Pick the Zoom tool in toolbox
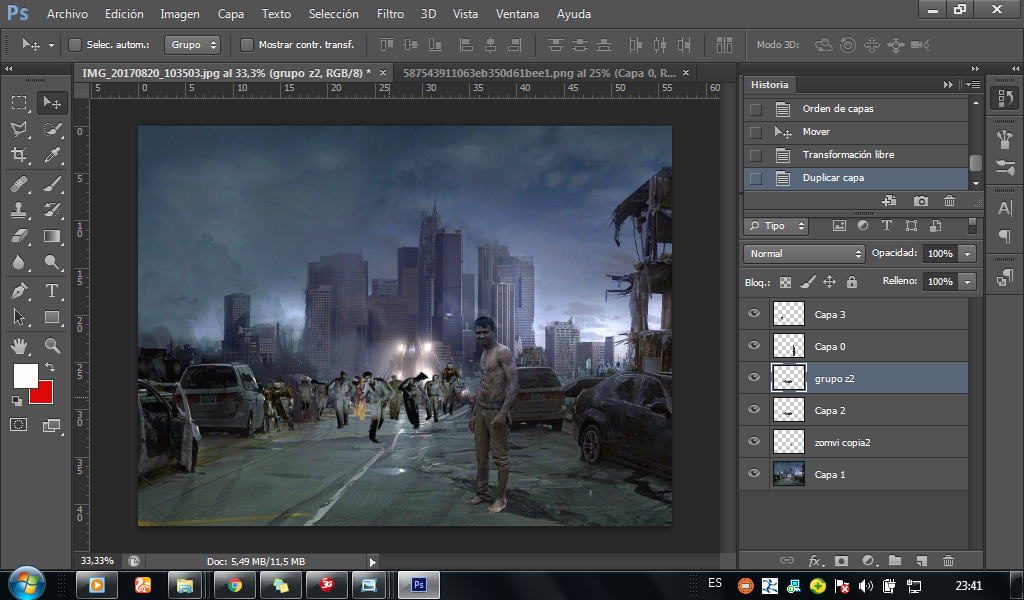 point(52,345)
